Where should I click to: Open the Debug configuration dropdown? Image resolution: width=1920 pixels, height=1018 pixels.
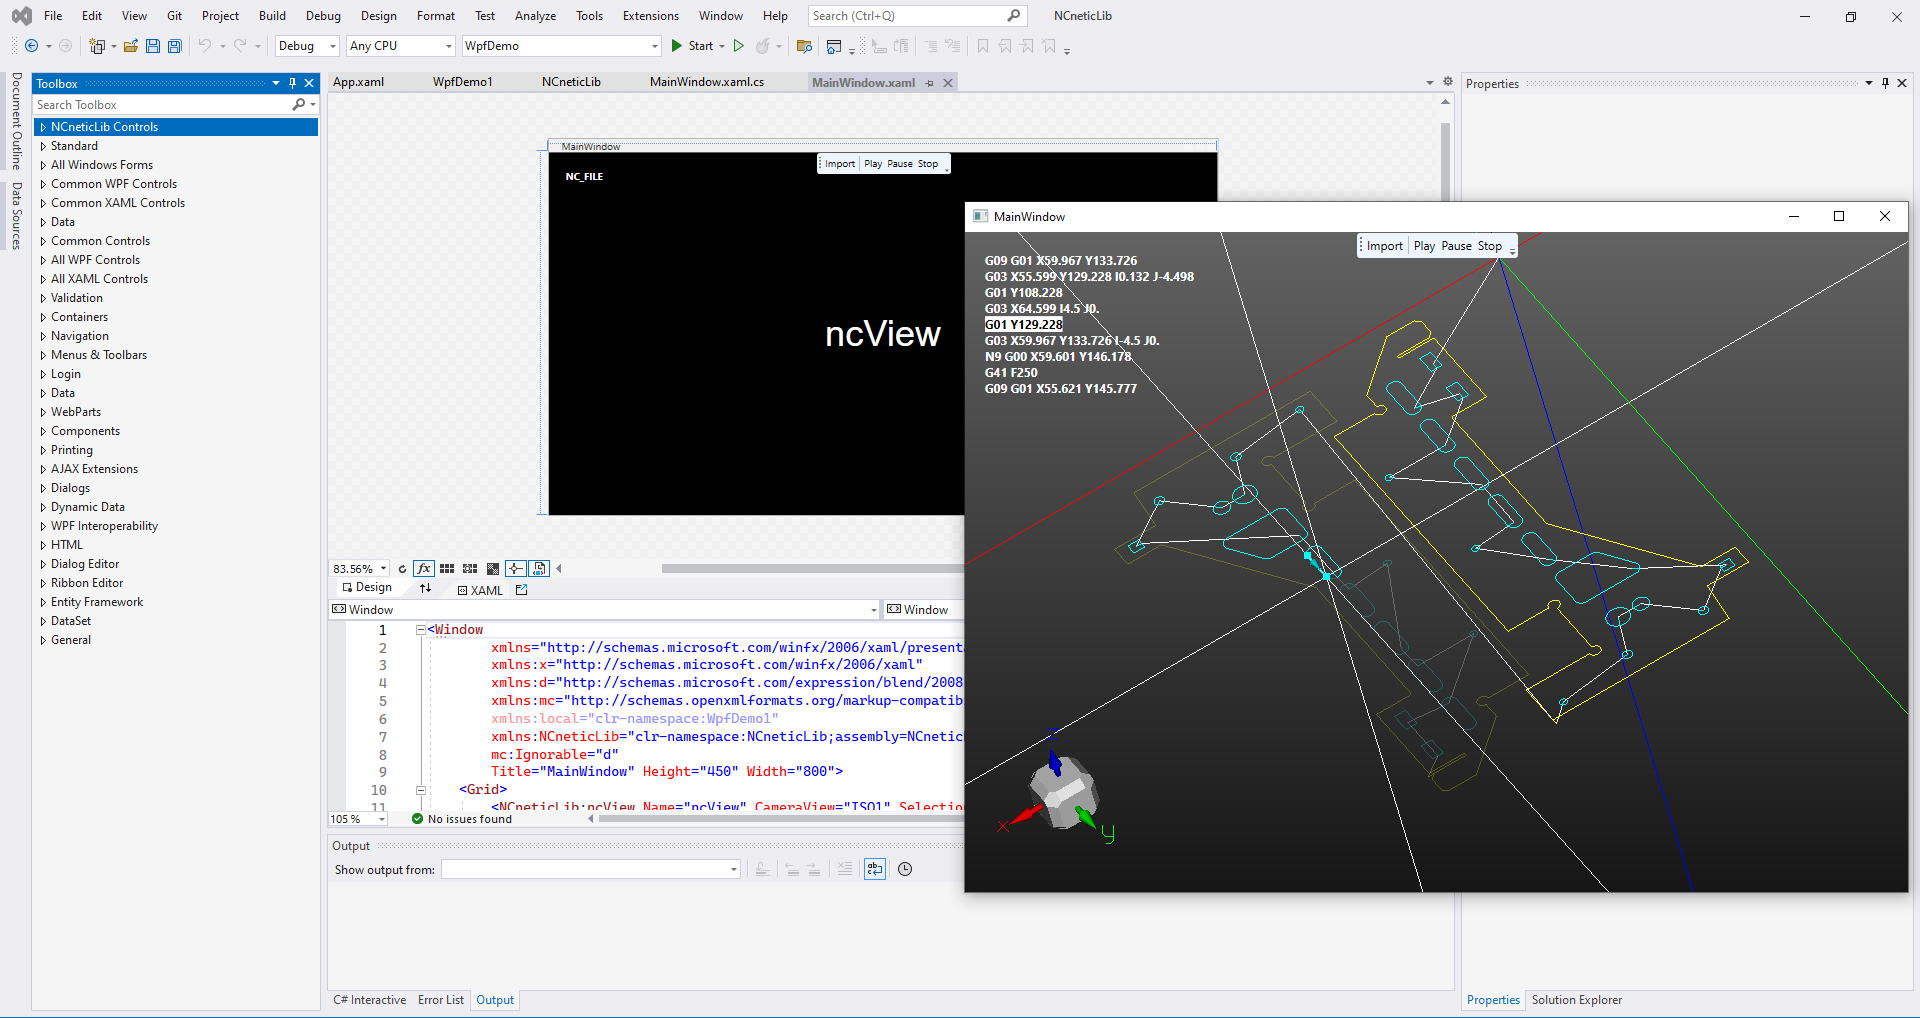pyautogui.click(x=307, y=46)
